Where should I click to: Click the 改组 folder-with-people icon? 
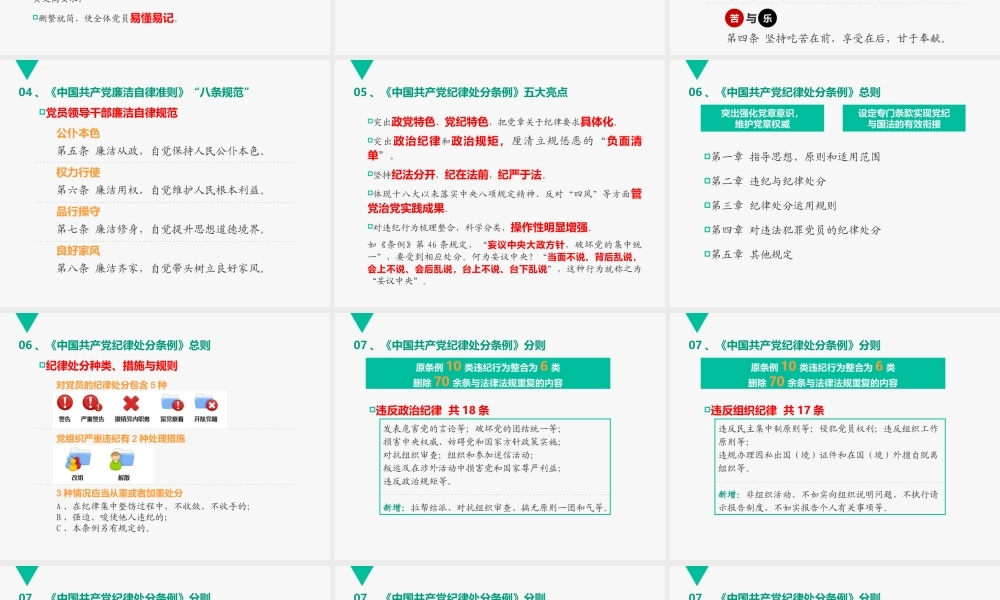[x=79, y=460]
